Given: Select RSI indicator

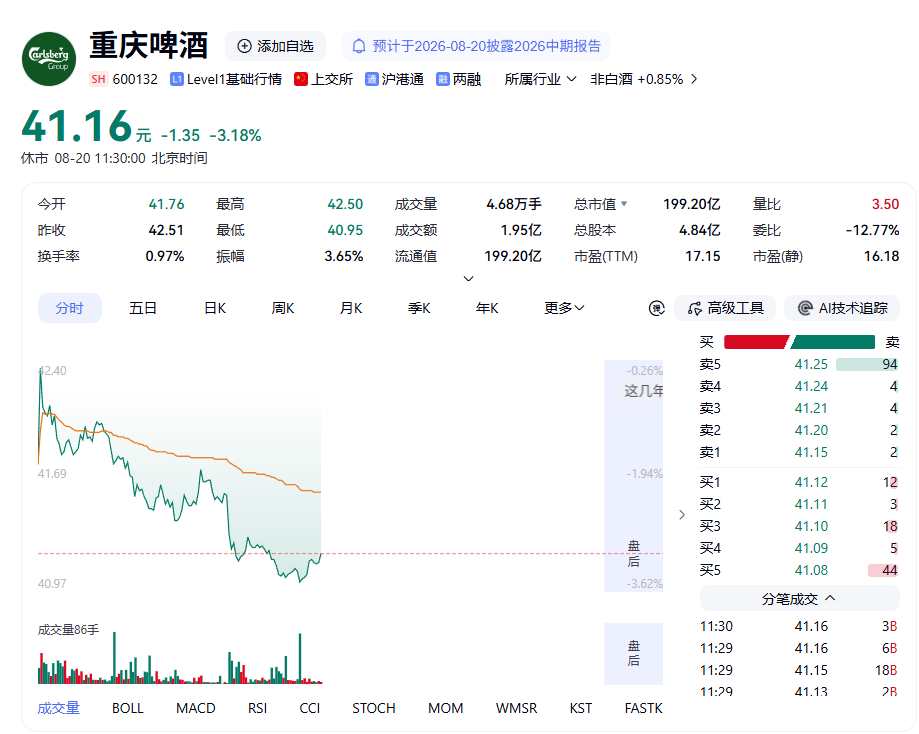Looking at the screenshot, I should (x=257, y=708).
